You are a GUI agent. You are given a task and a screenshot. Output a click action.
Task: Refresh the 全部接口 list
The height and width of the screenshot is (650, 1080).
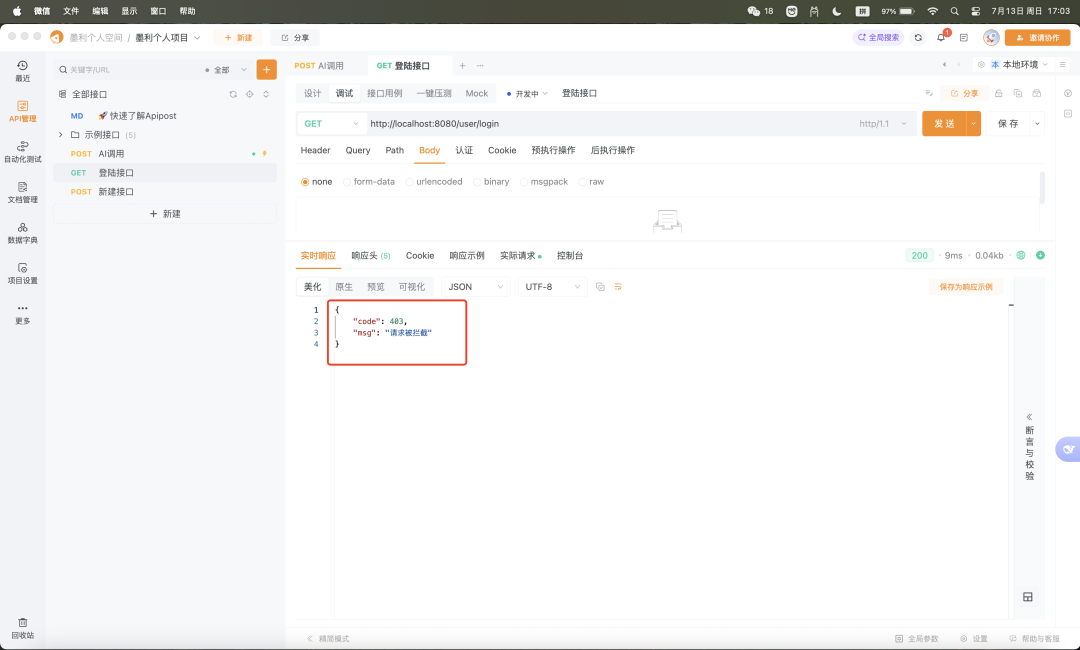233,94
